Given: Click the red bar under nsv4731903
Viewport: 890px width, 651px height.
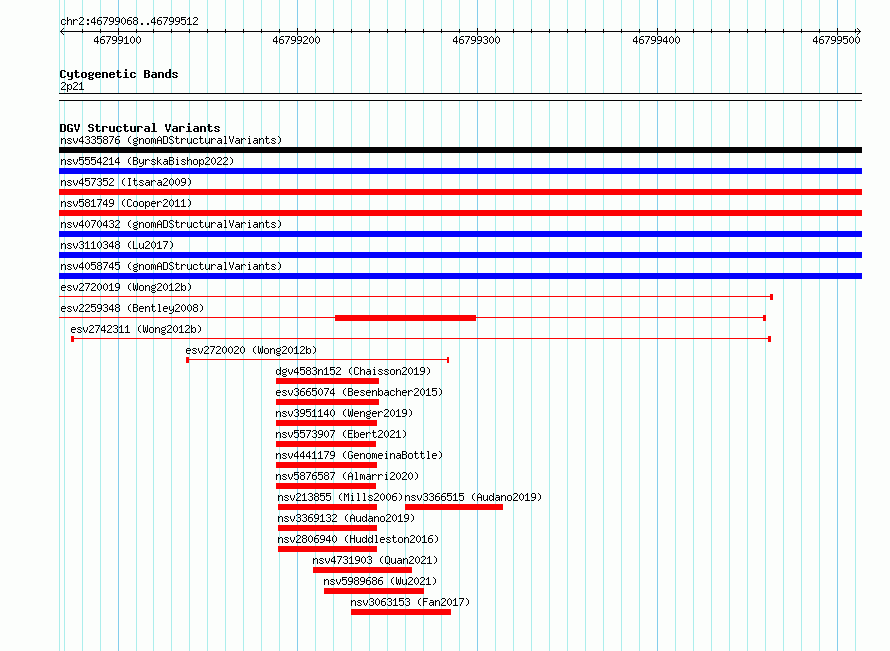Looking at the screenshot, I should (x=362, y=570).
